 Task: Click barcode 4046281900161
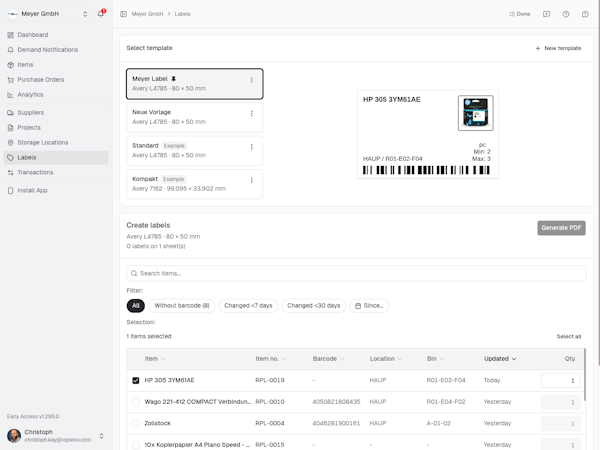click(336, 423)
